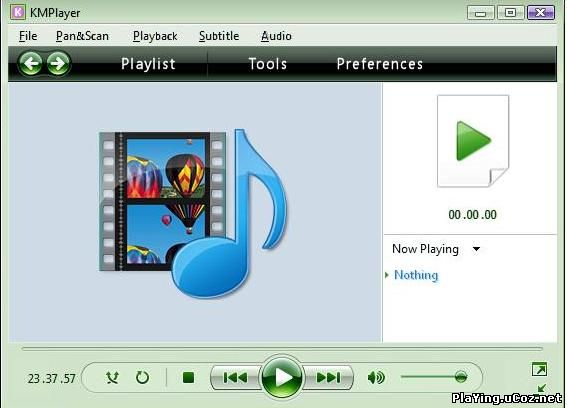Skip to the previous track
The width and height of the screenshot is (567, 408).
pyautogui.click(x=236, y=378)
